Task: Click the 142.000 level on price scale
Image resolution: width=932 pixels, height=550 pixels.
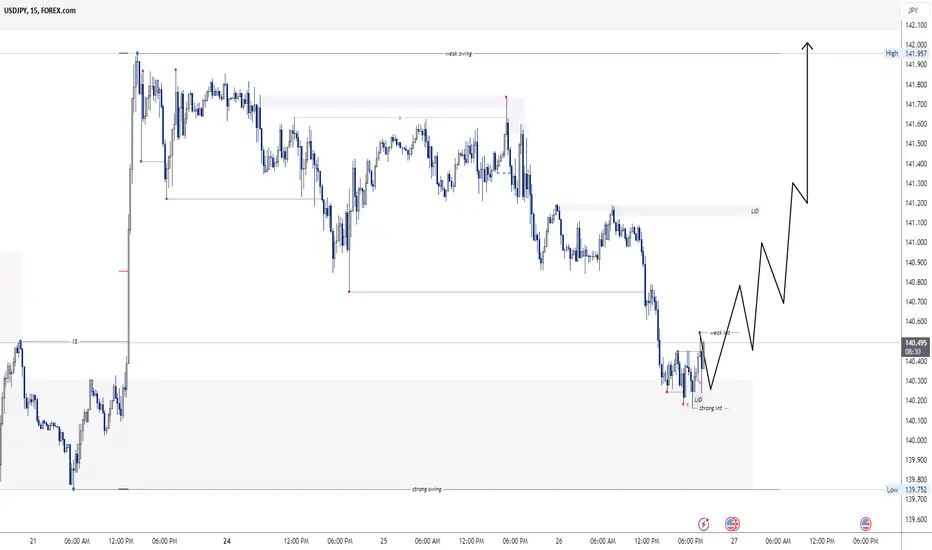Action: (x=916, y=45)
